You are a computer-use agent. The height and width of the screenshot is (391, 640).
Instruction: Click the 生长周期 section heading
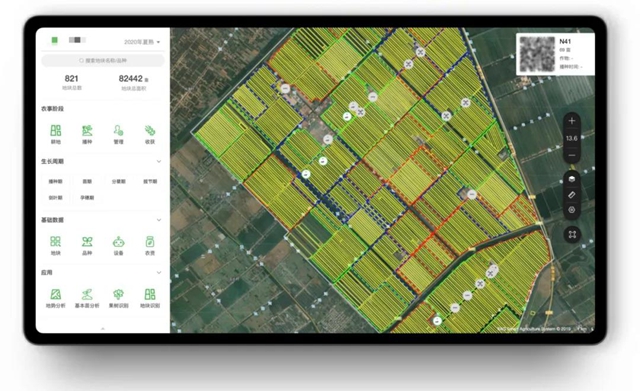pyautogui.click(x=52, y=162)
